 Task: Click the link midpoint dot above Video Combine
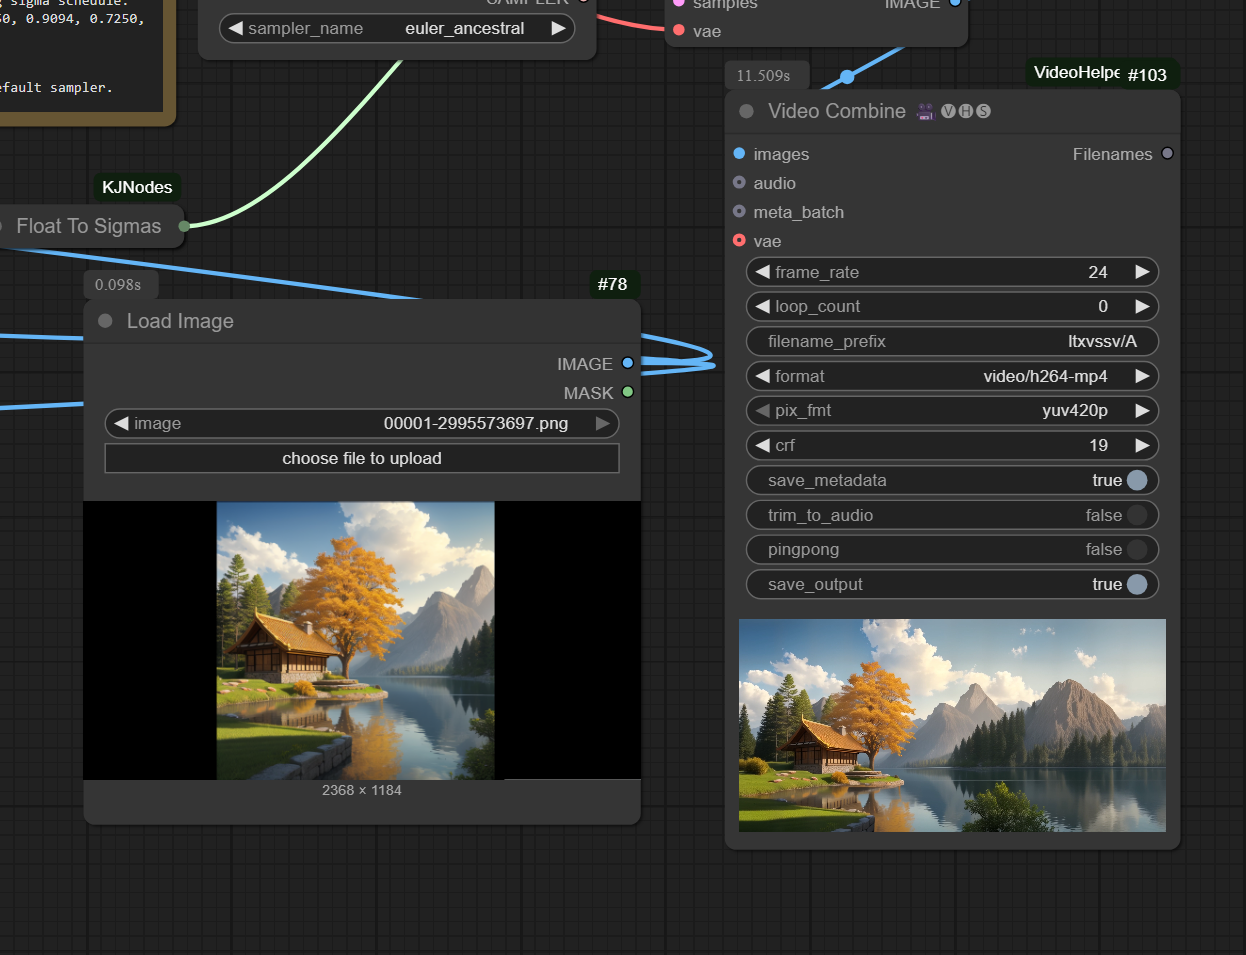[x=847, y=76]
